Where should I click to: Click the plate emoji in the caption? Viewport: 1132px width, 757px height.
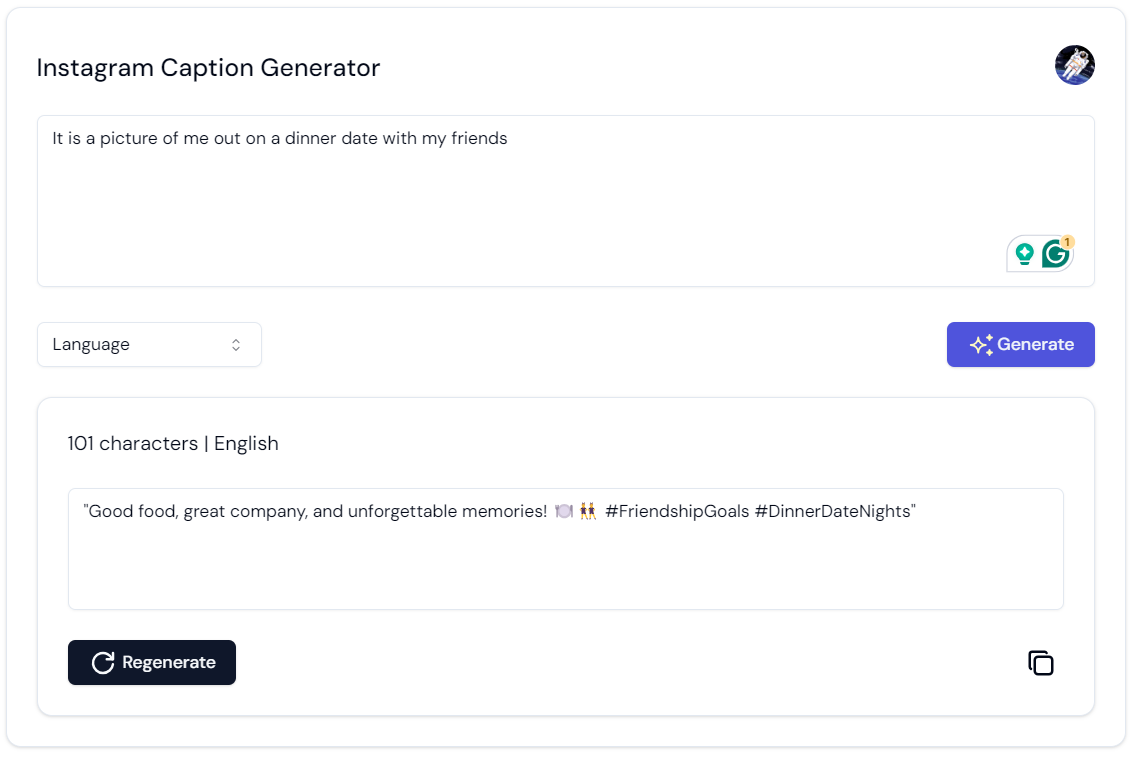click(564, 511)
